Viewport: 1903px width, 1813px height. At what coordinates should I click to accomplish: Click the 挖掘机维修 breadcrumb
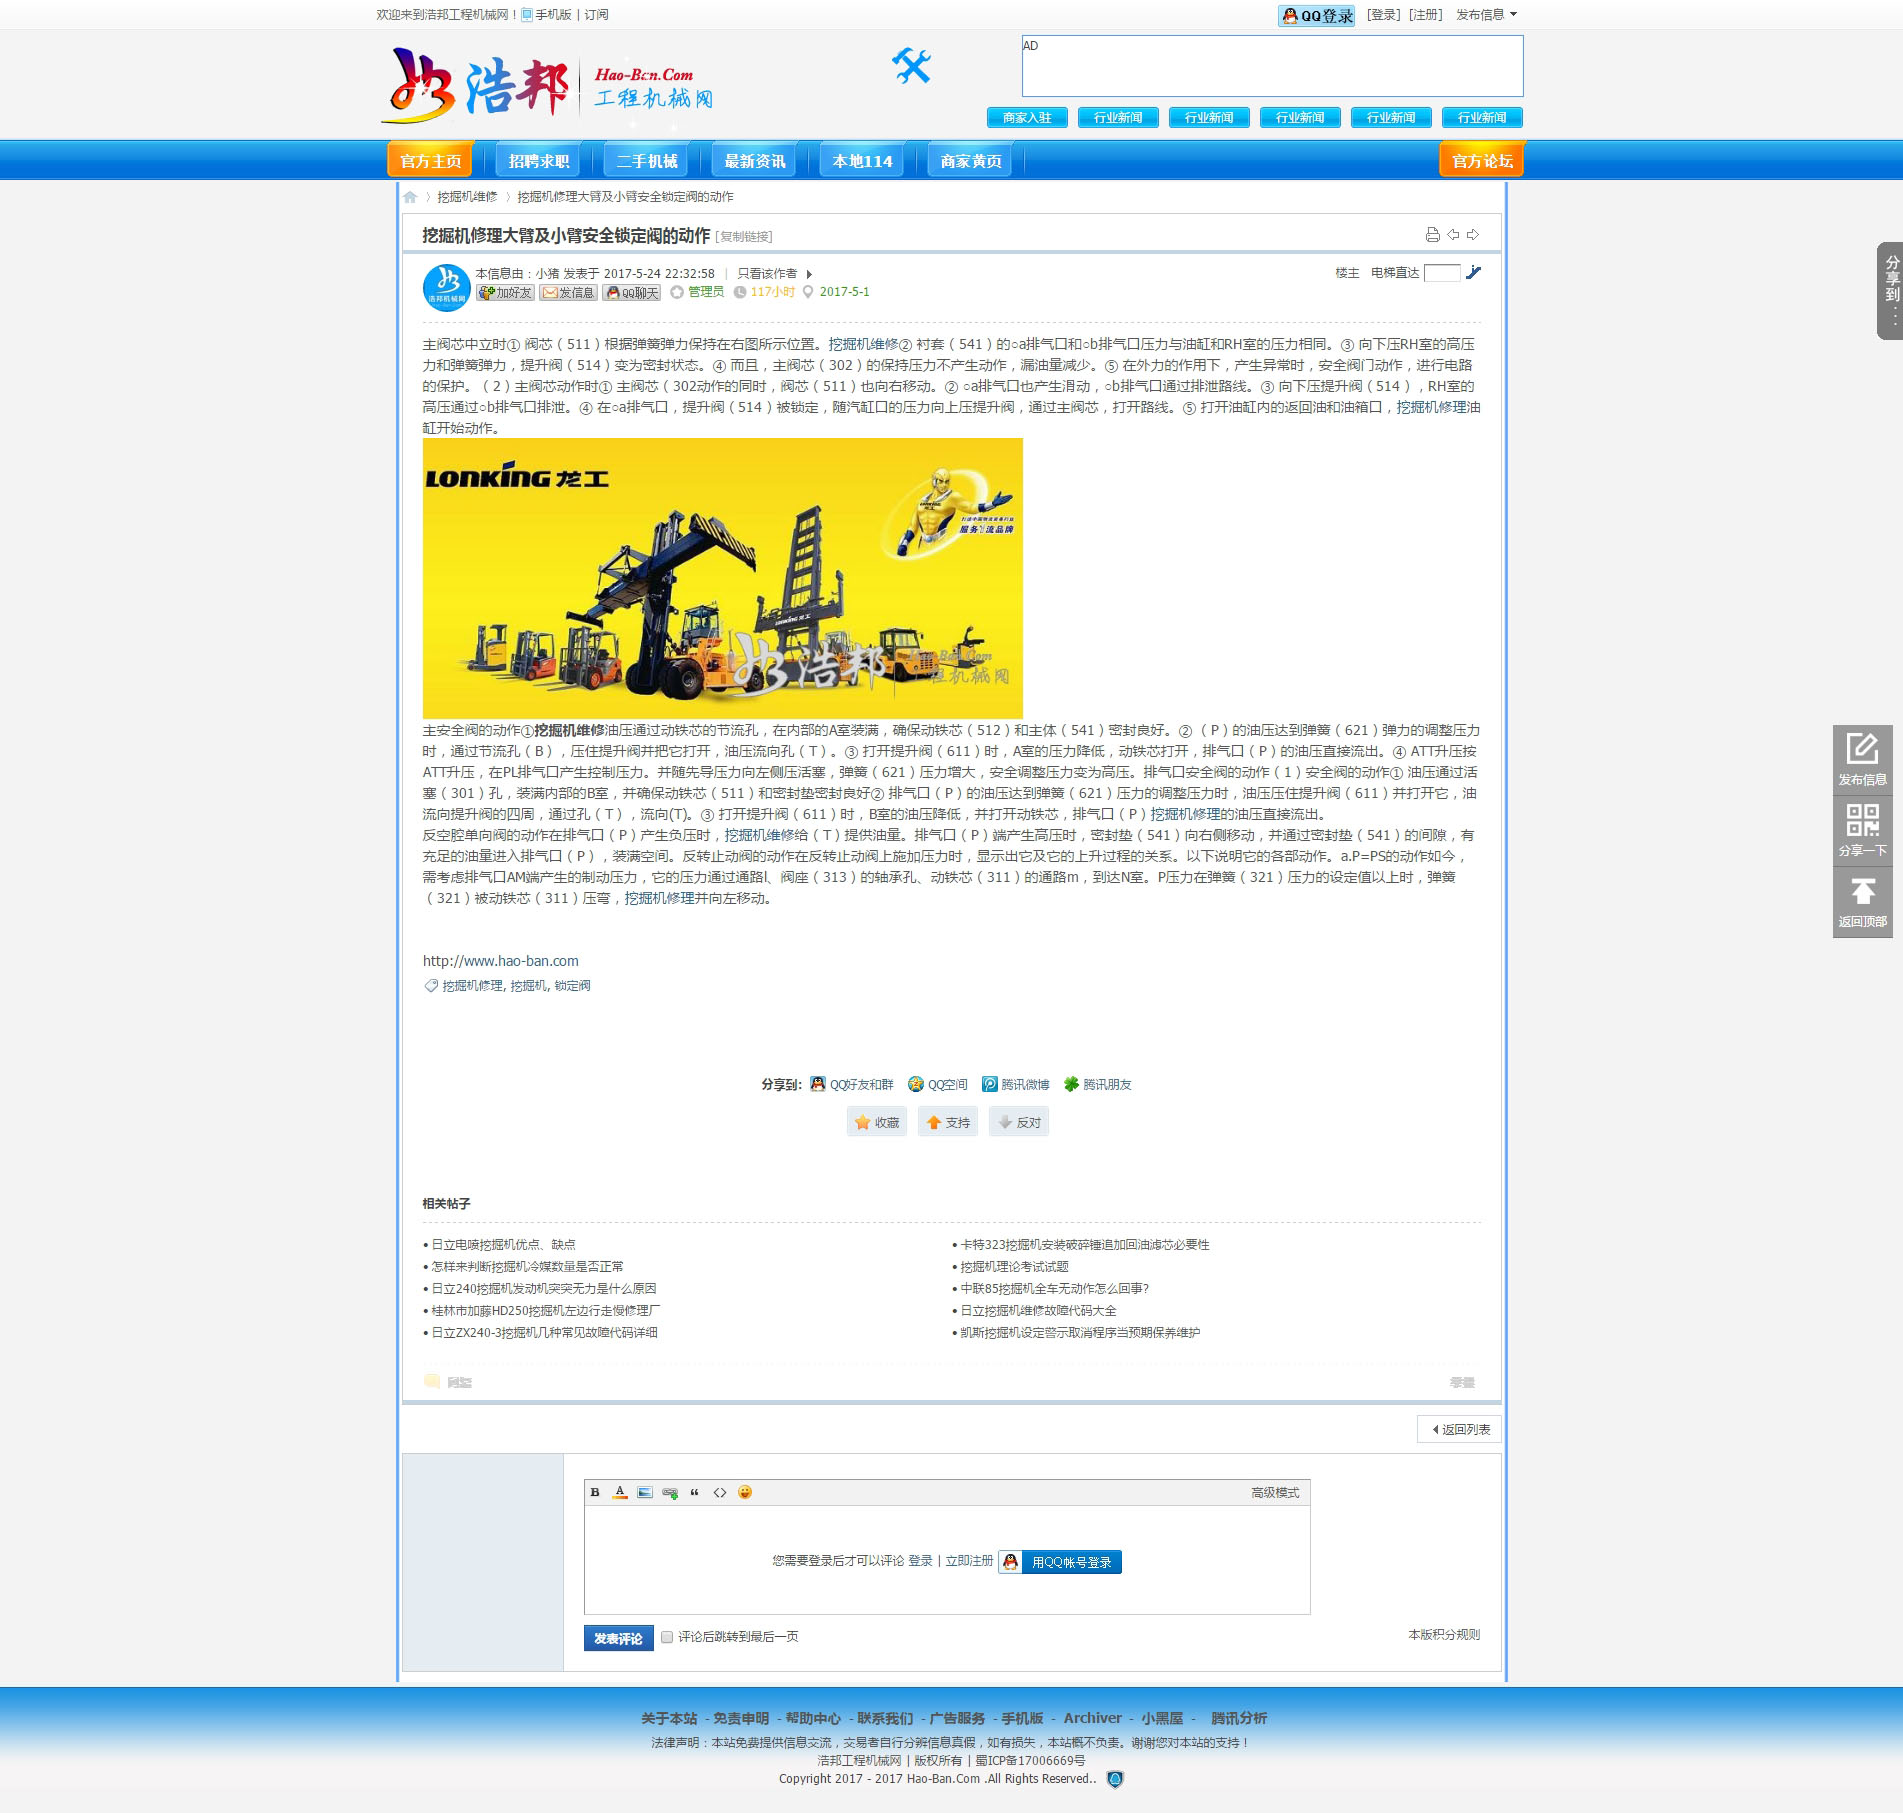tap(467, 197)
